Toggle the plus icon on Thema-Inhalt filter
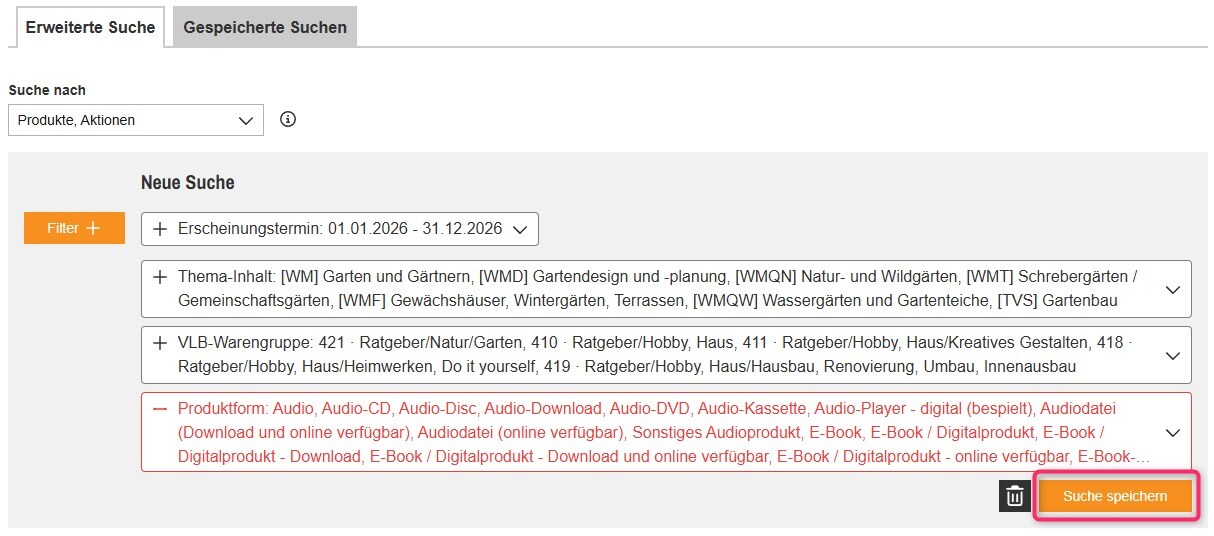 tap(160, 277)
